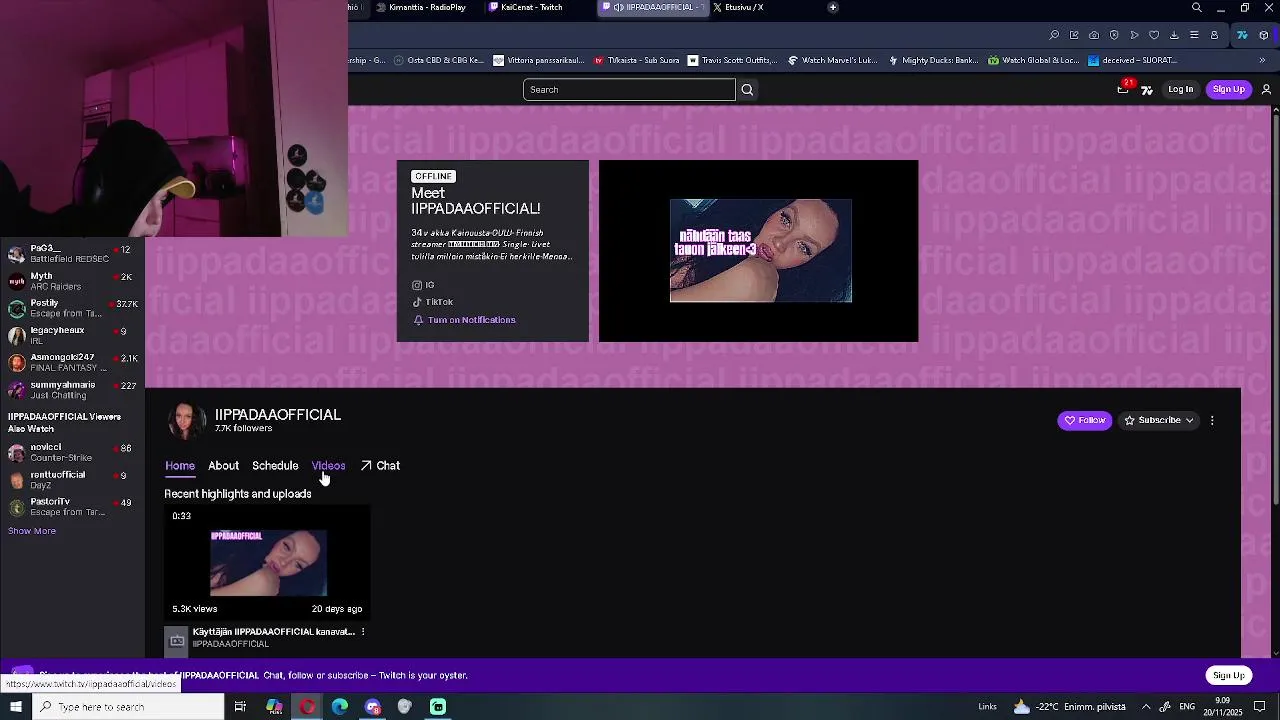Open a new browser tab with plus

(x=833, y=7)
